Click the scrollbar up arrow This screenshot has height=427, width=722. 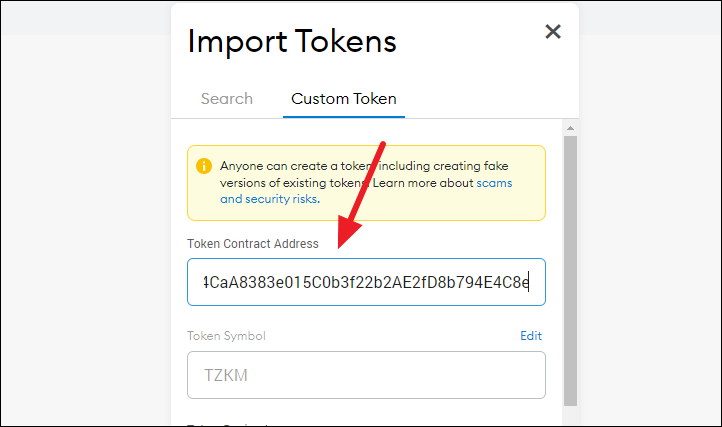tap(571, 128)
